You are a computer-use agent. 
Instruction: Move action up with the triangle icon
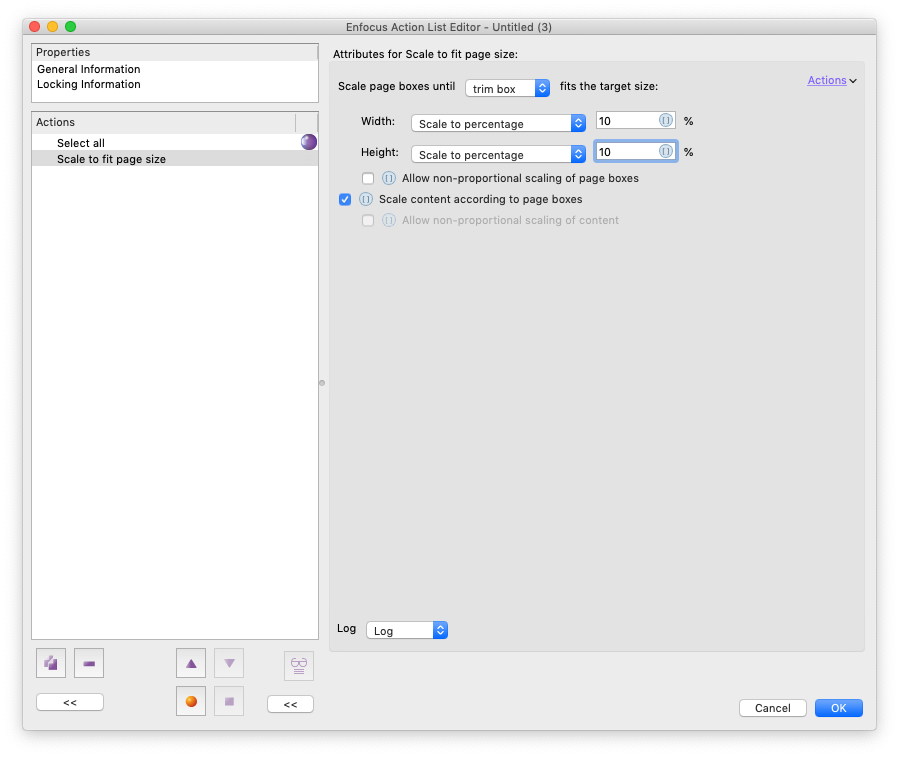pos(191,664)
